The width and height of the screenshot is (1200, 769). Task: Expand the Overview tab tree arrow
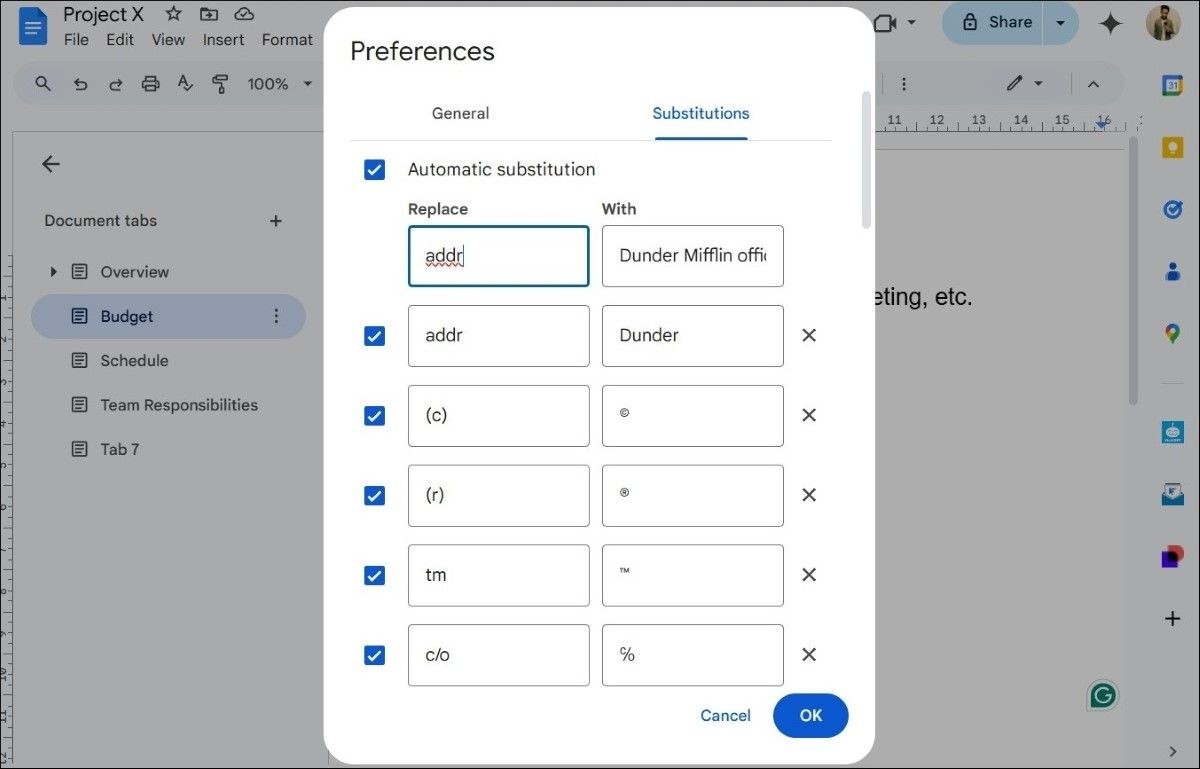(54, 272)
